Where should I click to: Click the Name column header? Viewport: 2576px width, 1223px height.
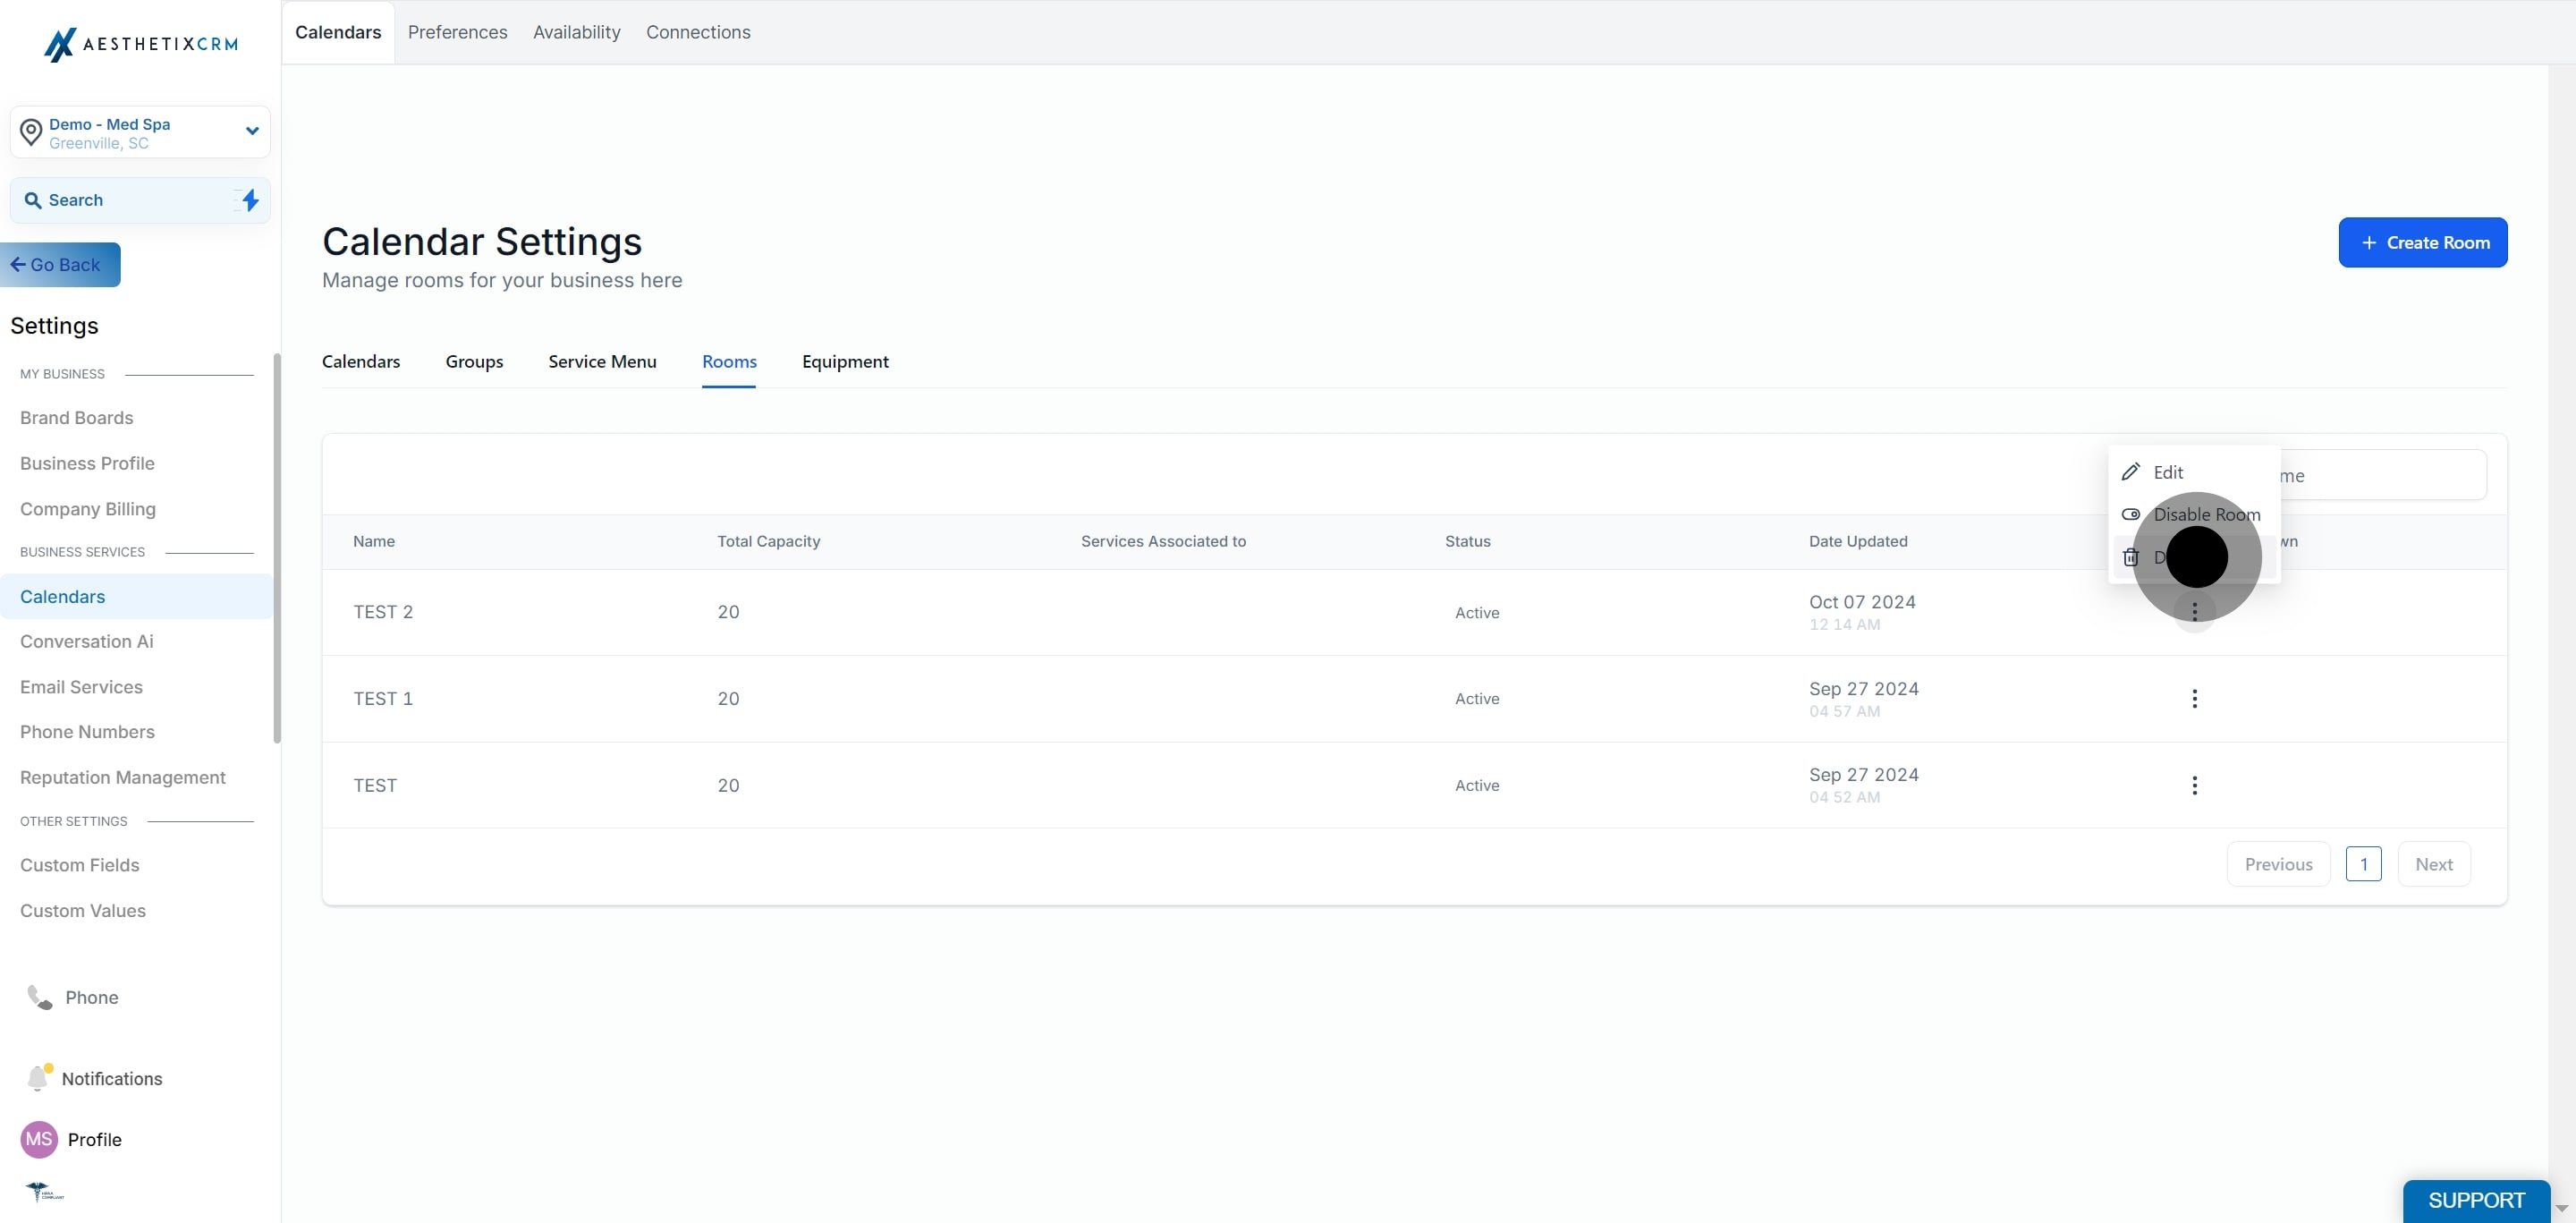(374, 541)
